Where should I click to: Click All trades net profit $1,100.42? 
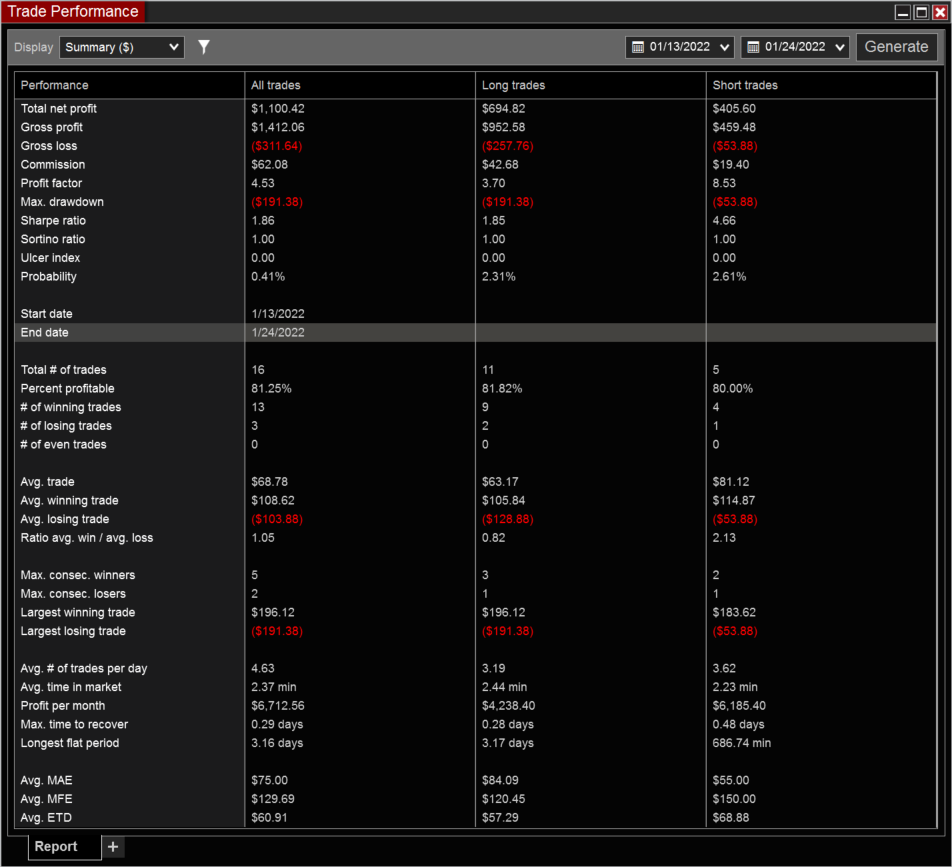click(x=278, y=109)
